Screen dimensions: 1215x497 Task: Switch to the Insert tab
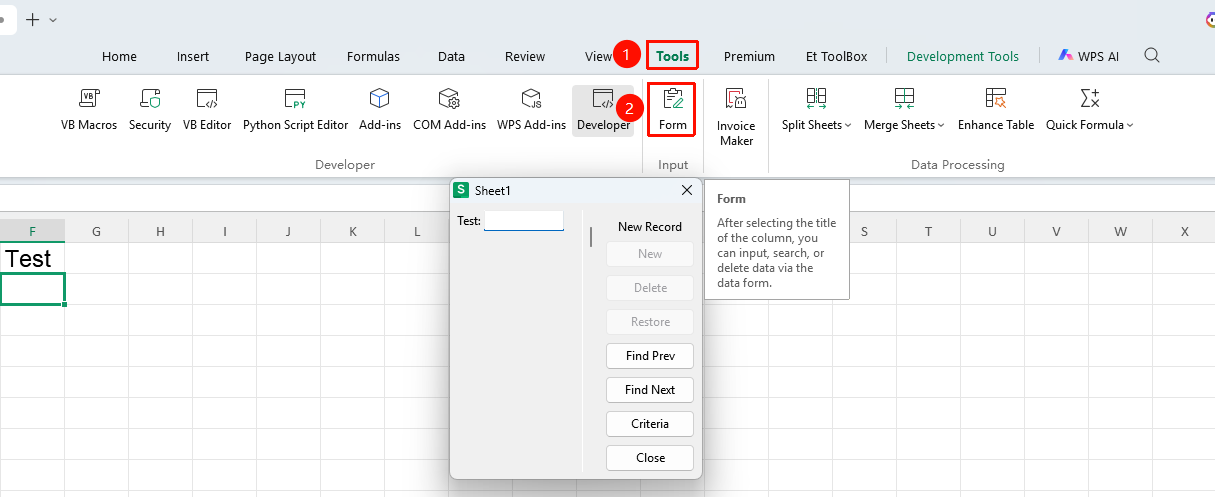pos(193,57)
